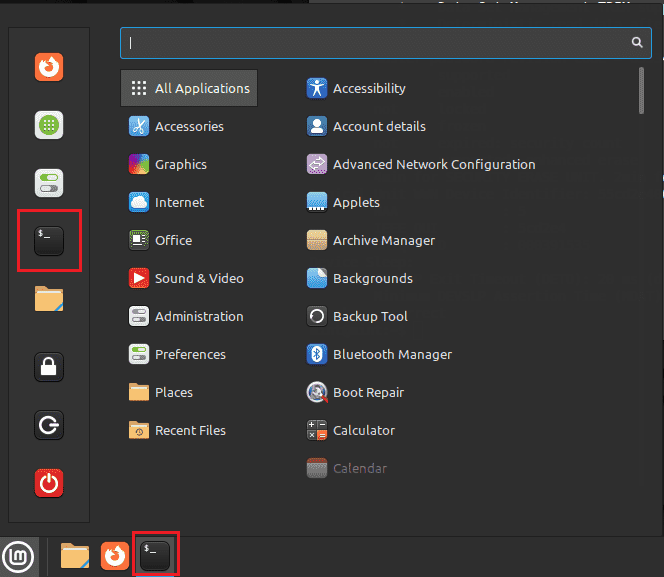This screenshot has width=664, height=577.
Task: Launch Backup Tool
Action: 357,317
